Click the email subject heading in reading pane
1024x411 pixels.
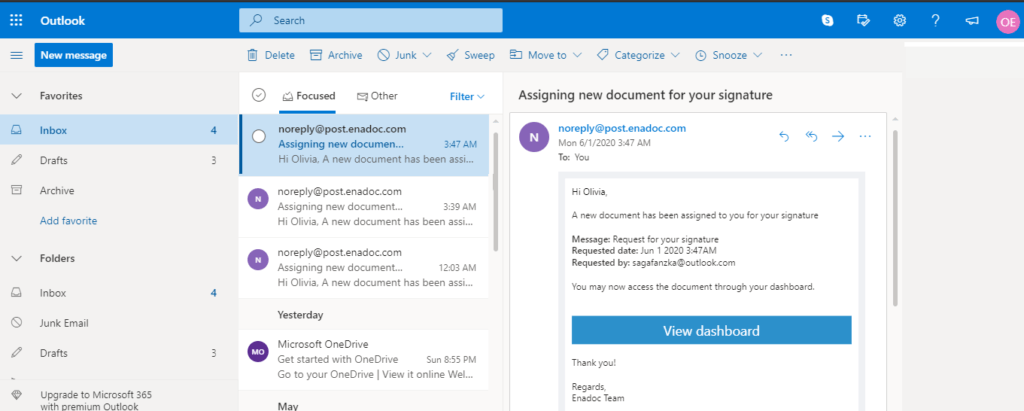(x=645, y=95)
